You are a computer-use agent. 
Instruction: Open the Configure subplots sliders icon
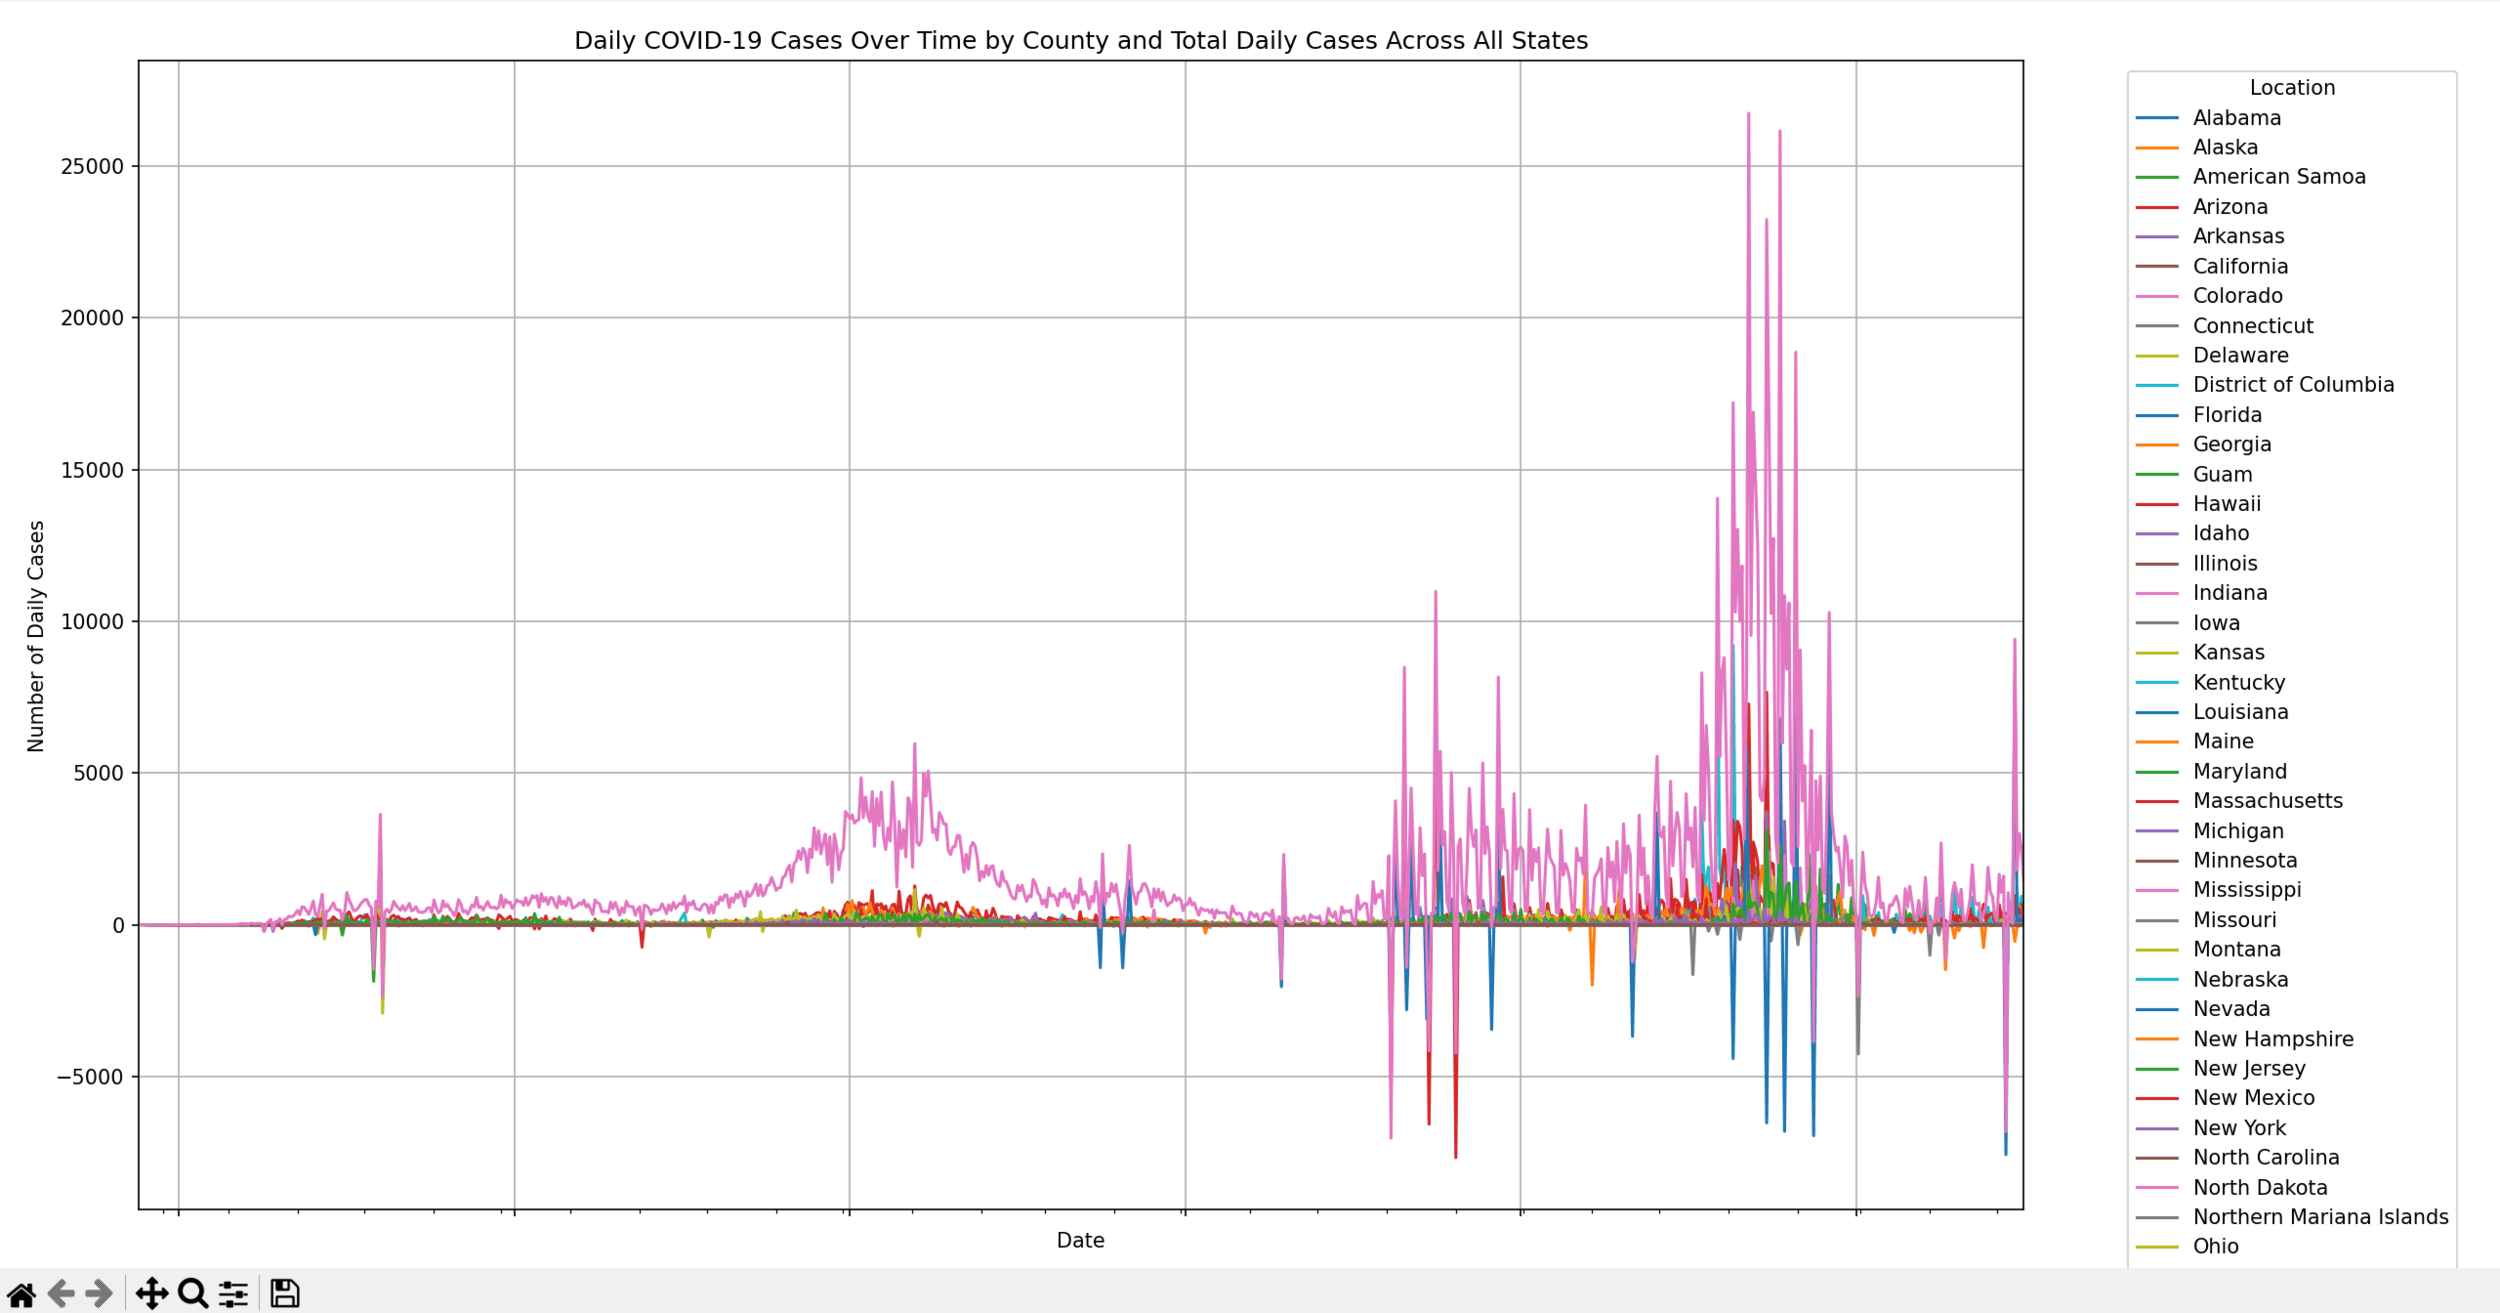tap(234, 1294)
